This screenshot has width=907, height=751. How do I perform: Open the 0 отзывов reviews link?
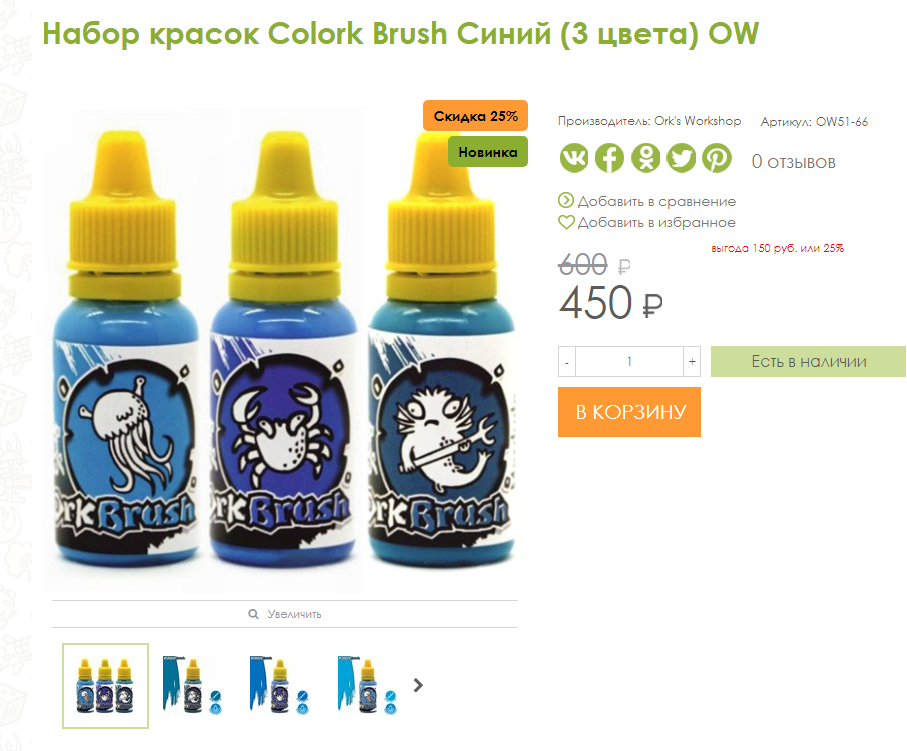point(794,162)
